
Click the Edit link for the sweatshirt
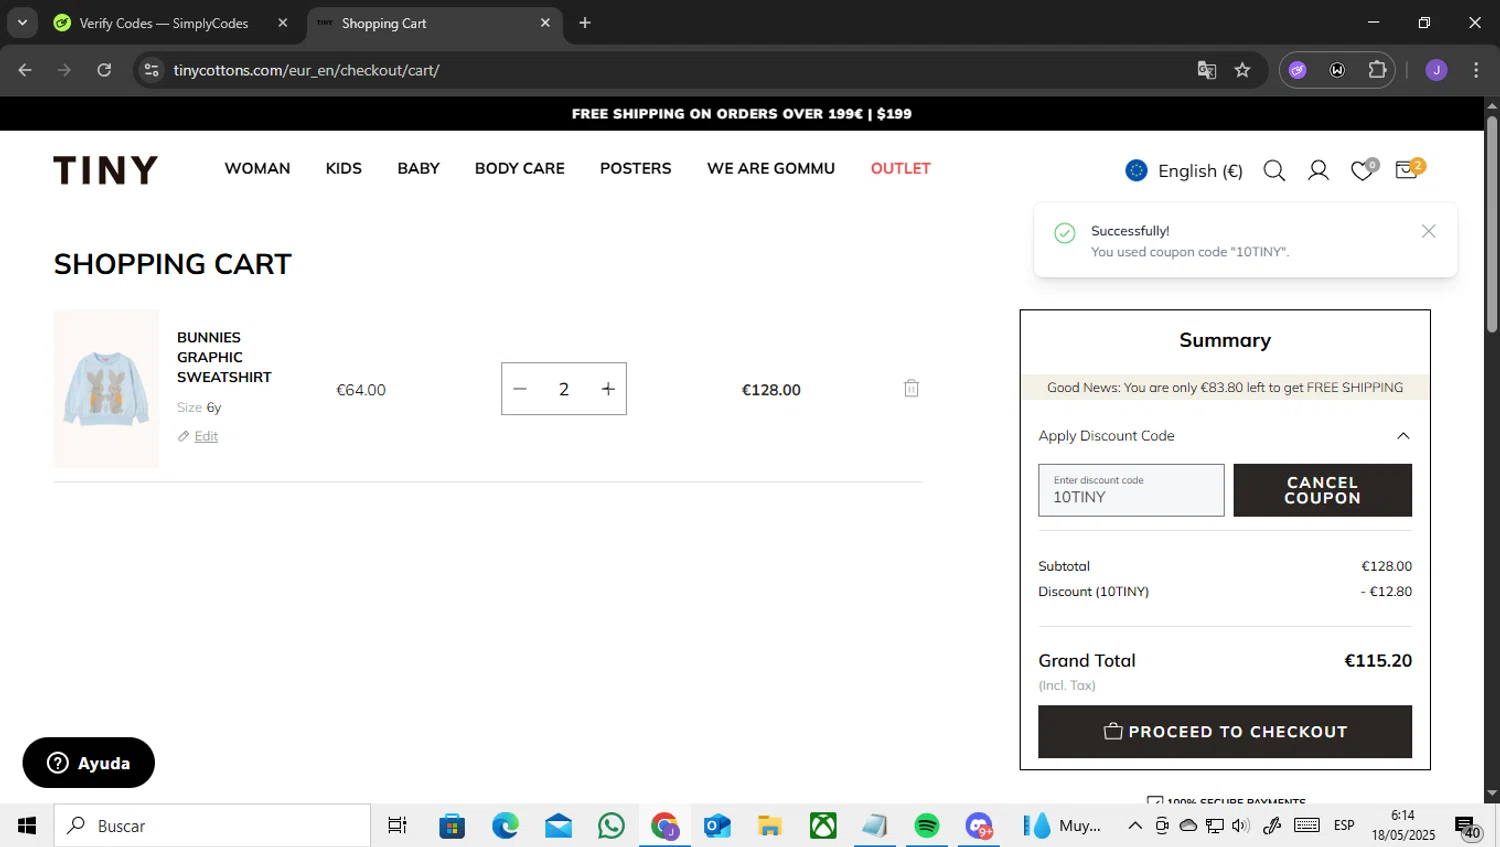tap(206, 436)
